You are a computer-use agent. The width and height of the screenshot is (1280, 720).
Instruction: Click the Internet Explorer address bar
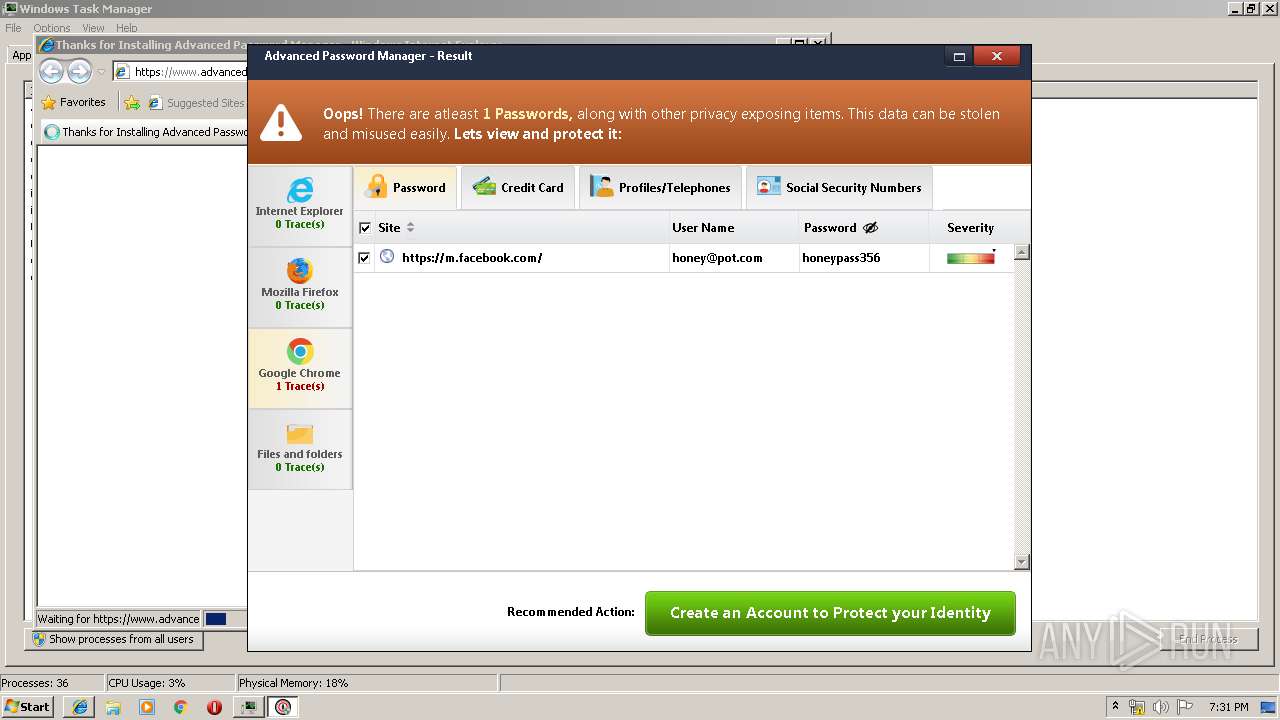click(x=180, y=72)
